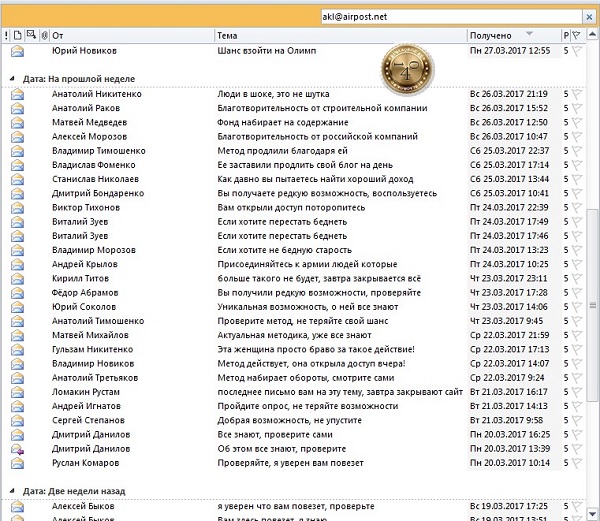Sort by the От sender column header
The width and height of the screenshot is (600, 521).
point(132,36)
